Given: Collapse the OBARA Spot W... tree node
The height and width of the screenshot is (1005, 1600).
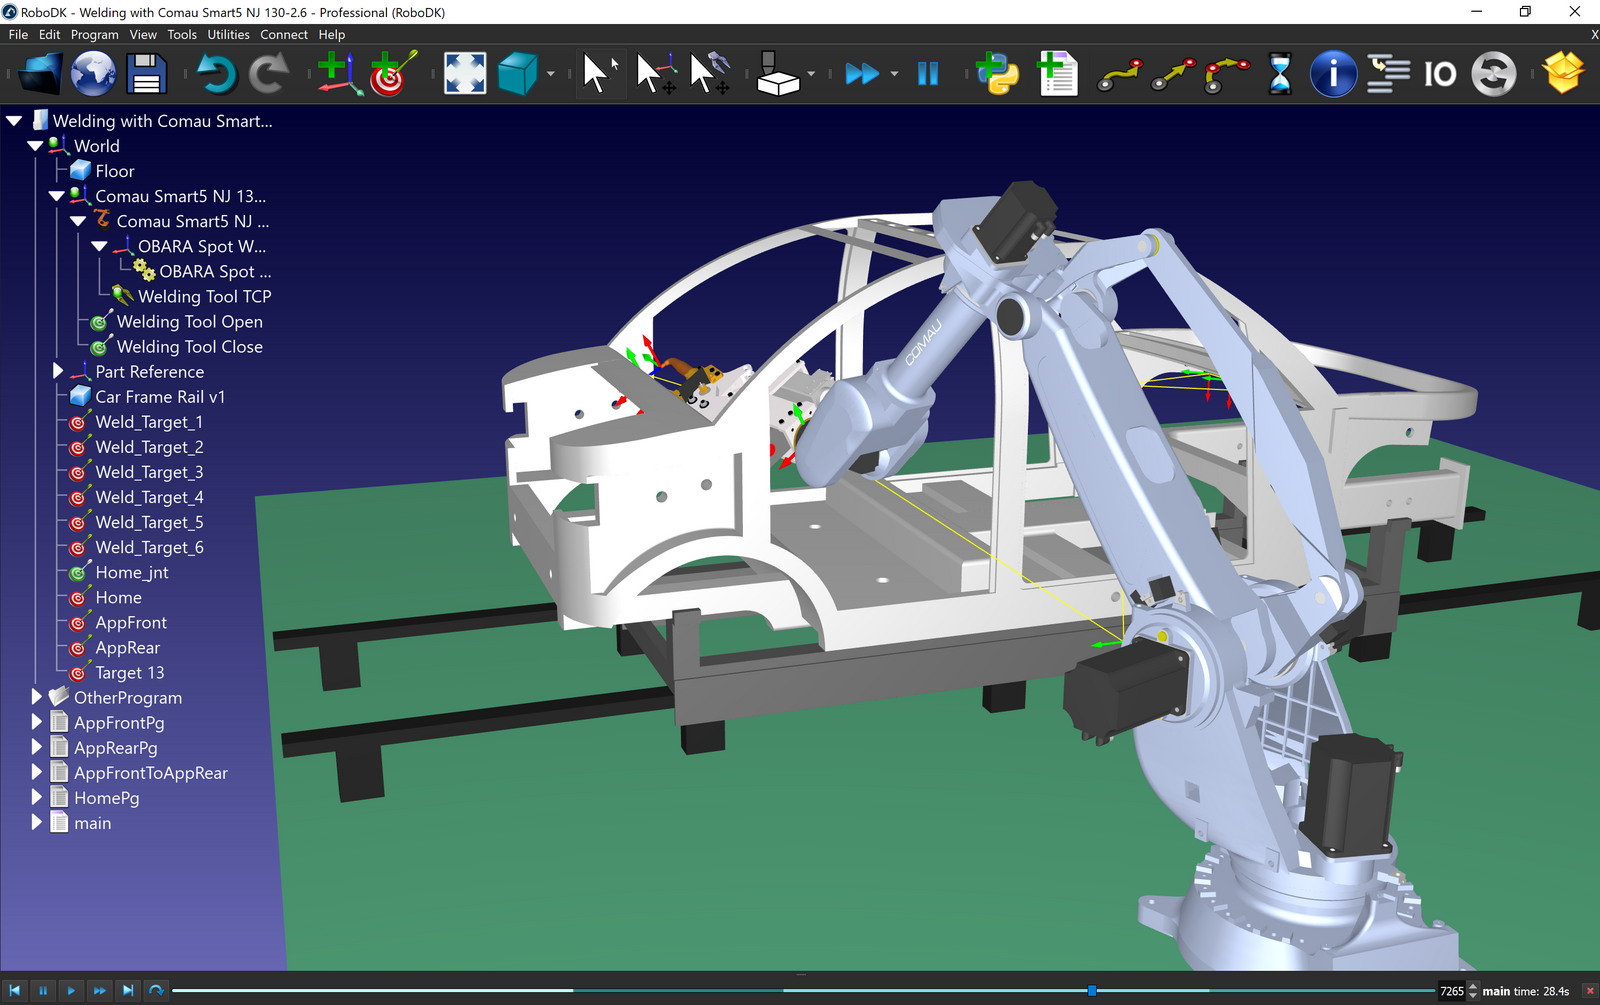Looking at the screenshot, I should (100, 246).
